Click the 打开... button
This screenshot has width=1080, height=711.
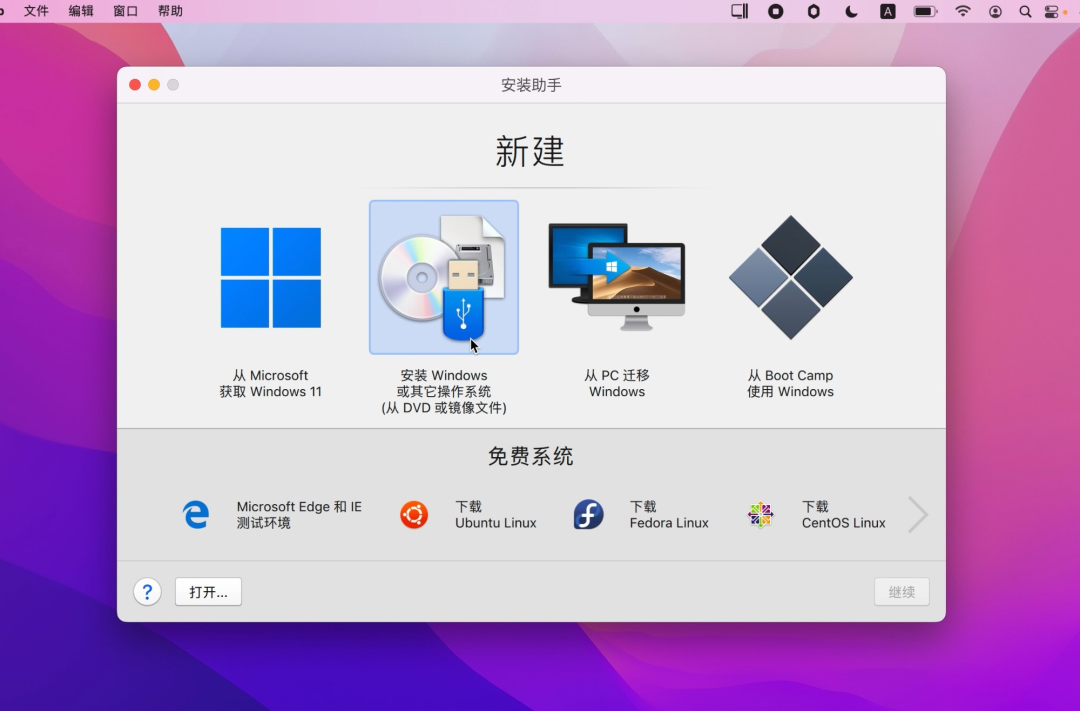click(207, 592)
